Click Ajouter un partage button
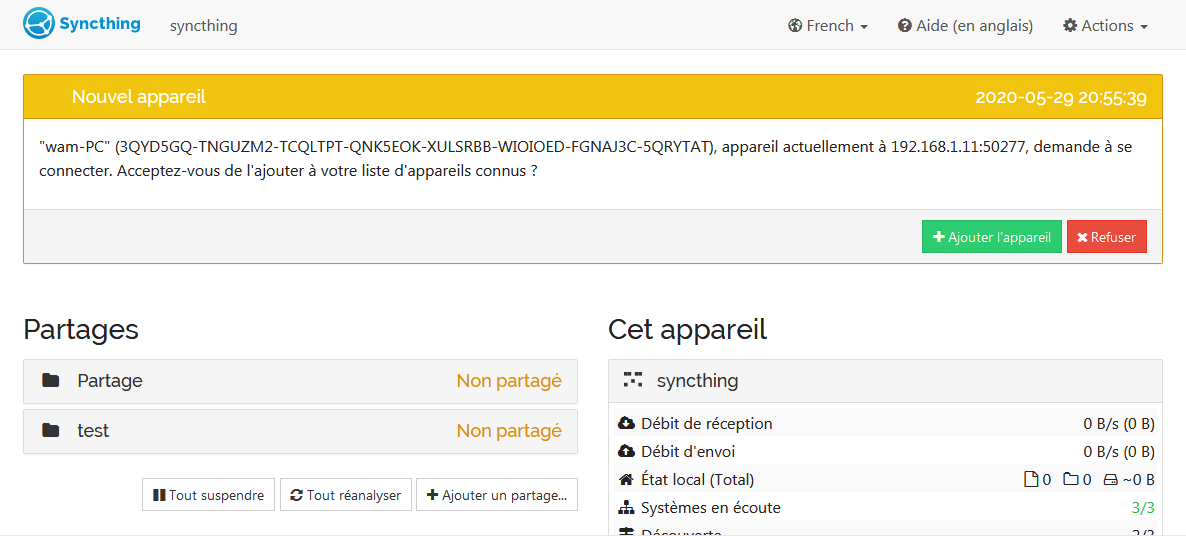The width and height of the screenshot is (1186, 536). coord(496,495)
